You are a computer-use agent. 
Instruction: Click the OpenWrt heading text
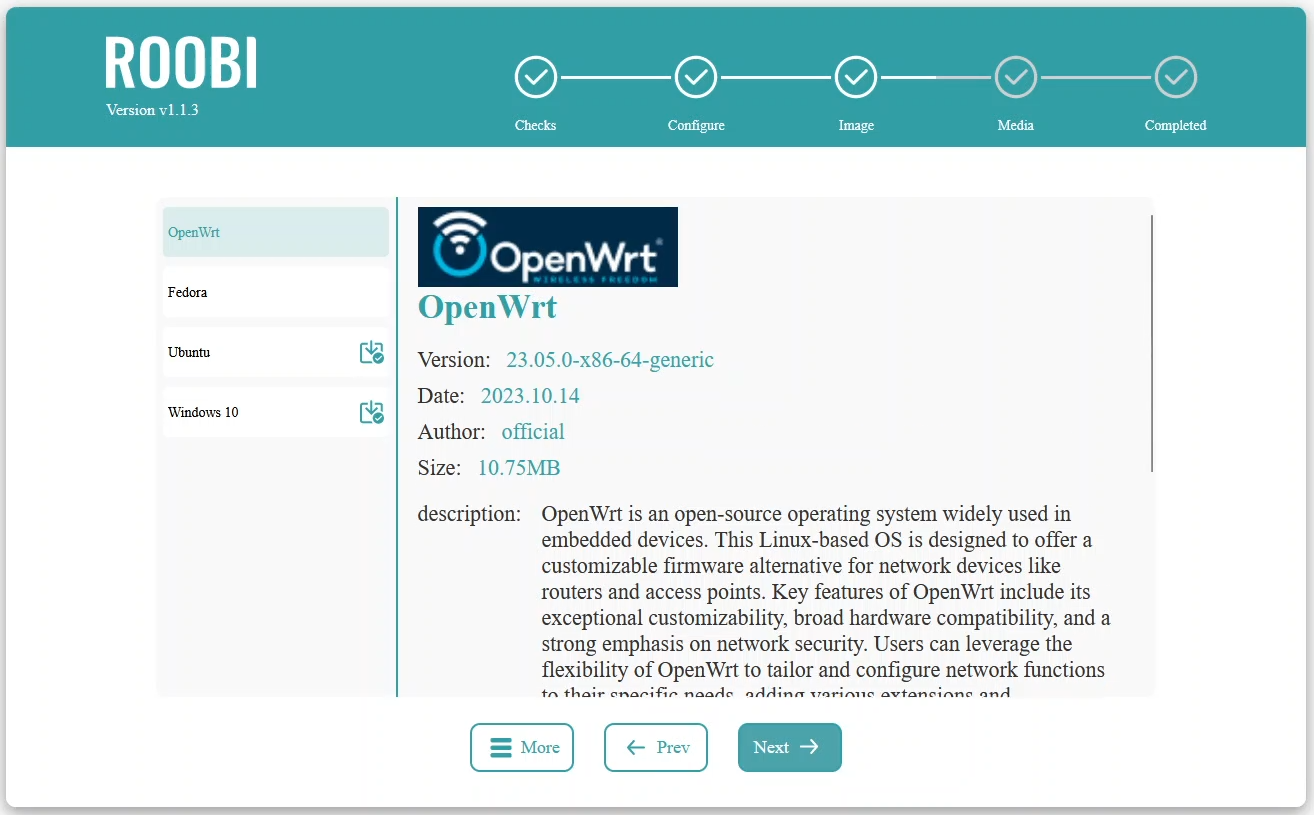pos(487,306)
